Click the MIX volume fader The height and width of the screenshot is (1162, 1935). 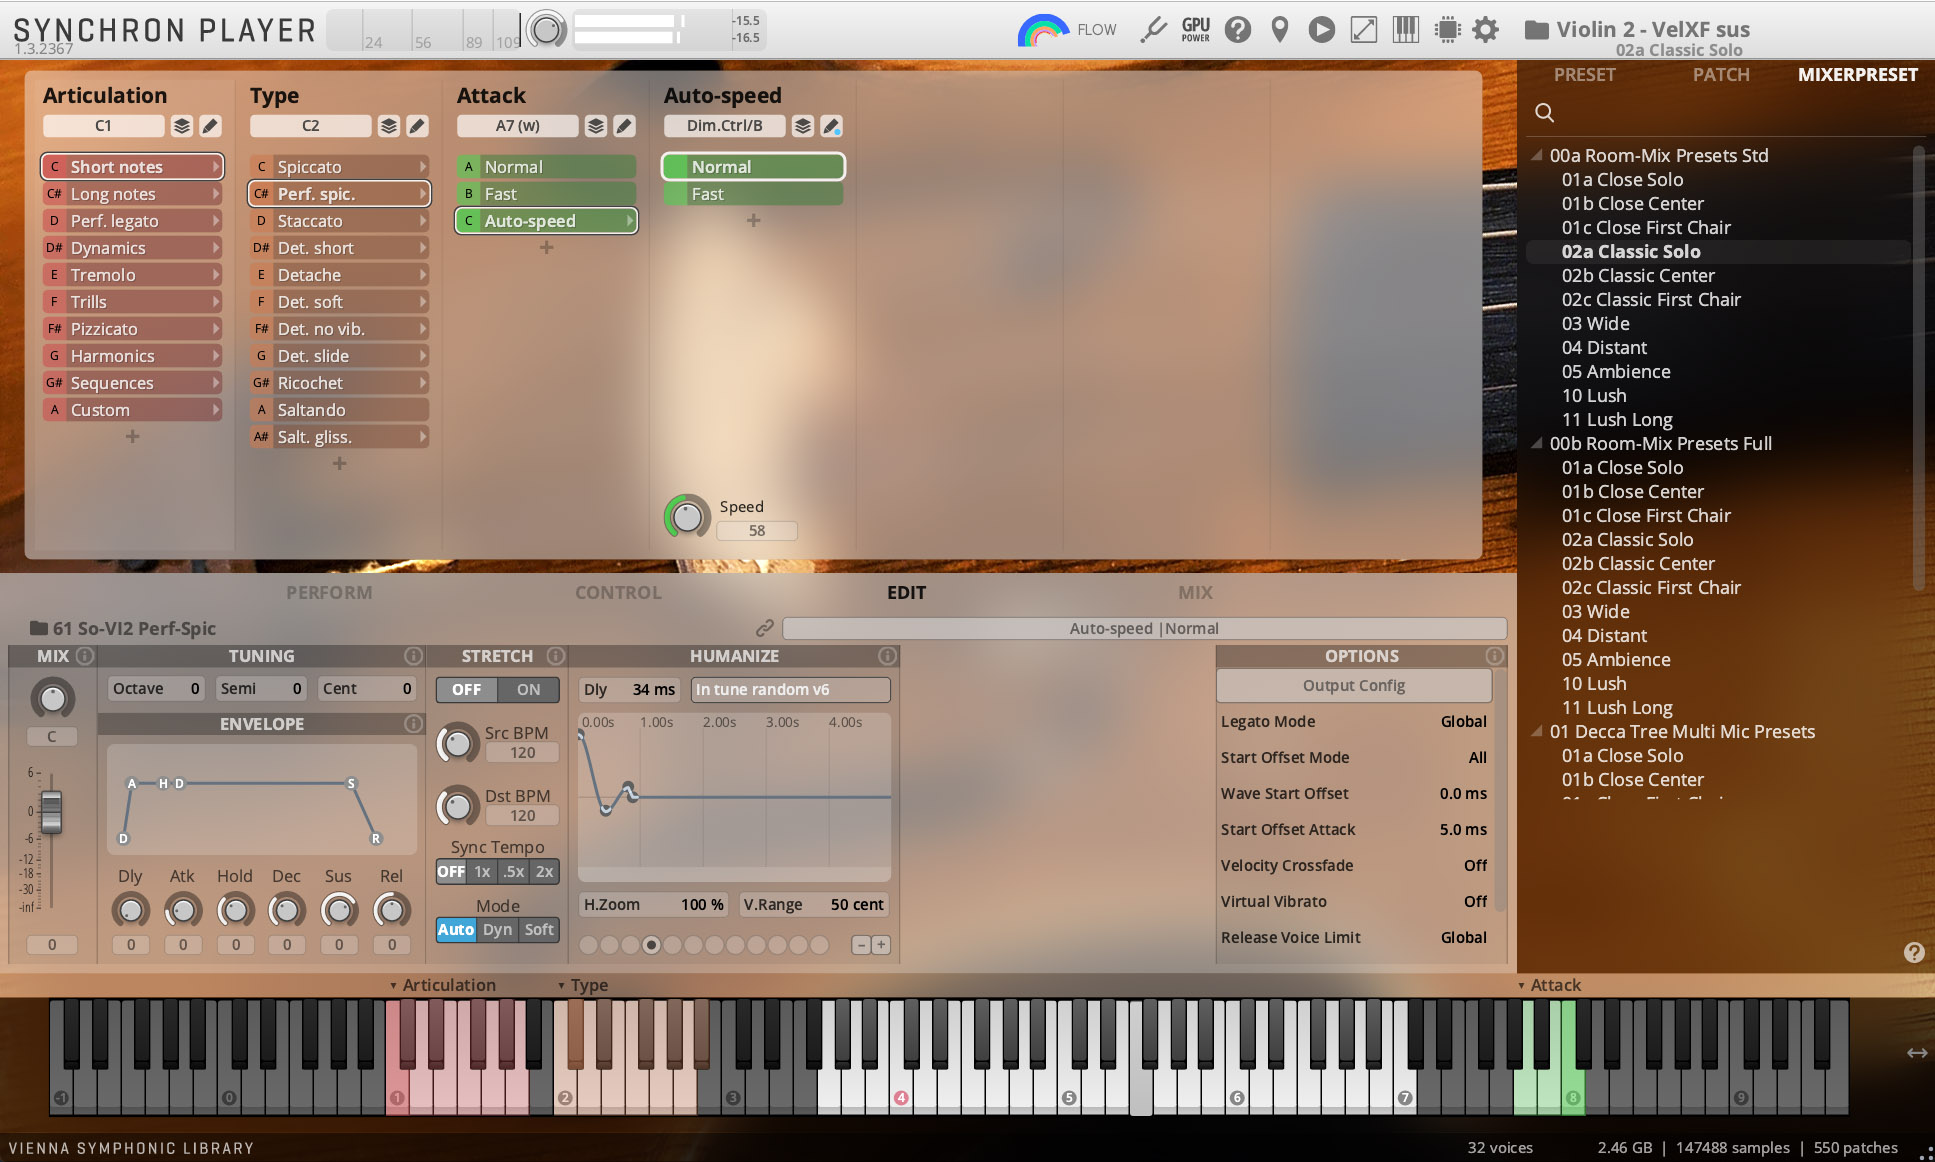[x=51, y=812]
